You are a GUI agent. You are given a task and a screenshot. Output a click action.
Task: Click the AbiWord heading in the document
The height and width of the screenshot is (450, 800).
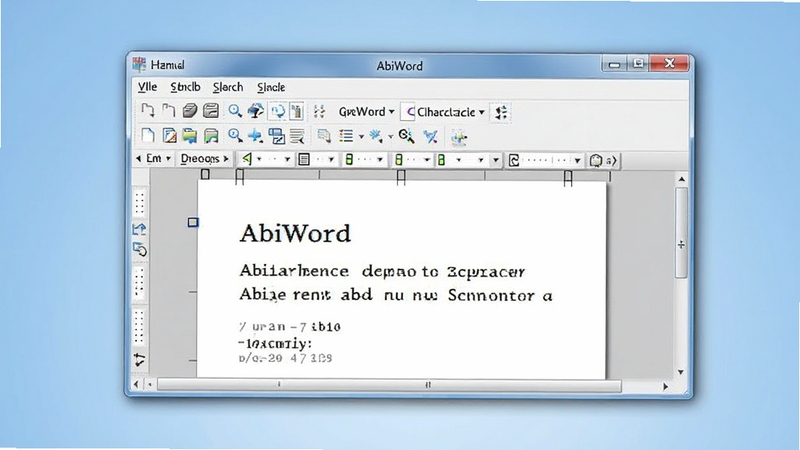click(x=295, y=234)
